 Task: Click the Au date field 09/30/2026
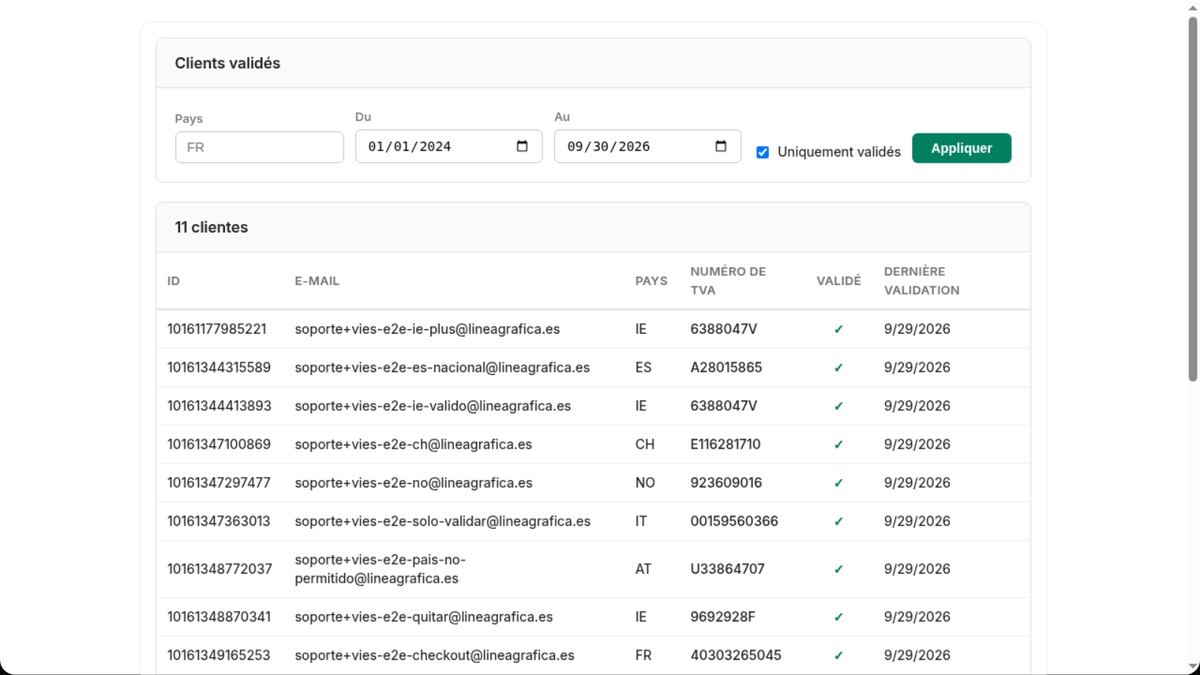pos(648,146)
